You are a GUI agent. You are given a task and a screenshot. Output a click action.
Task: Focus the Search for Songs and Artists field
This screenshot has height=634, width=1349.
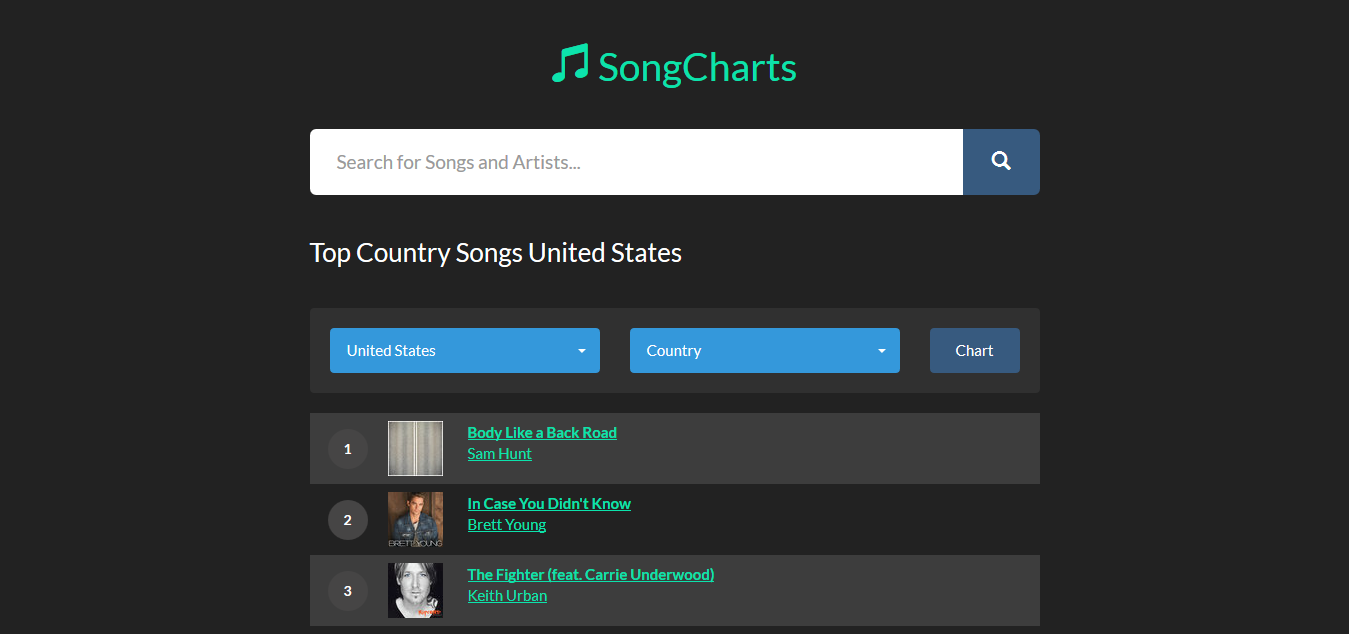pos(636,162)
